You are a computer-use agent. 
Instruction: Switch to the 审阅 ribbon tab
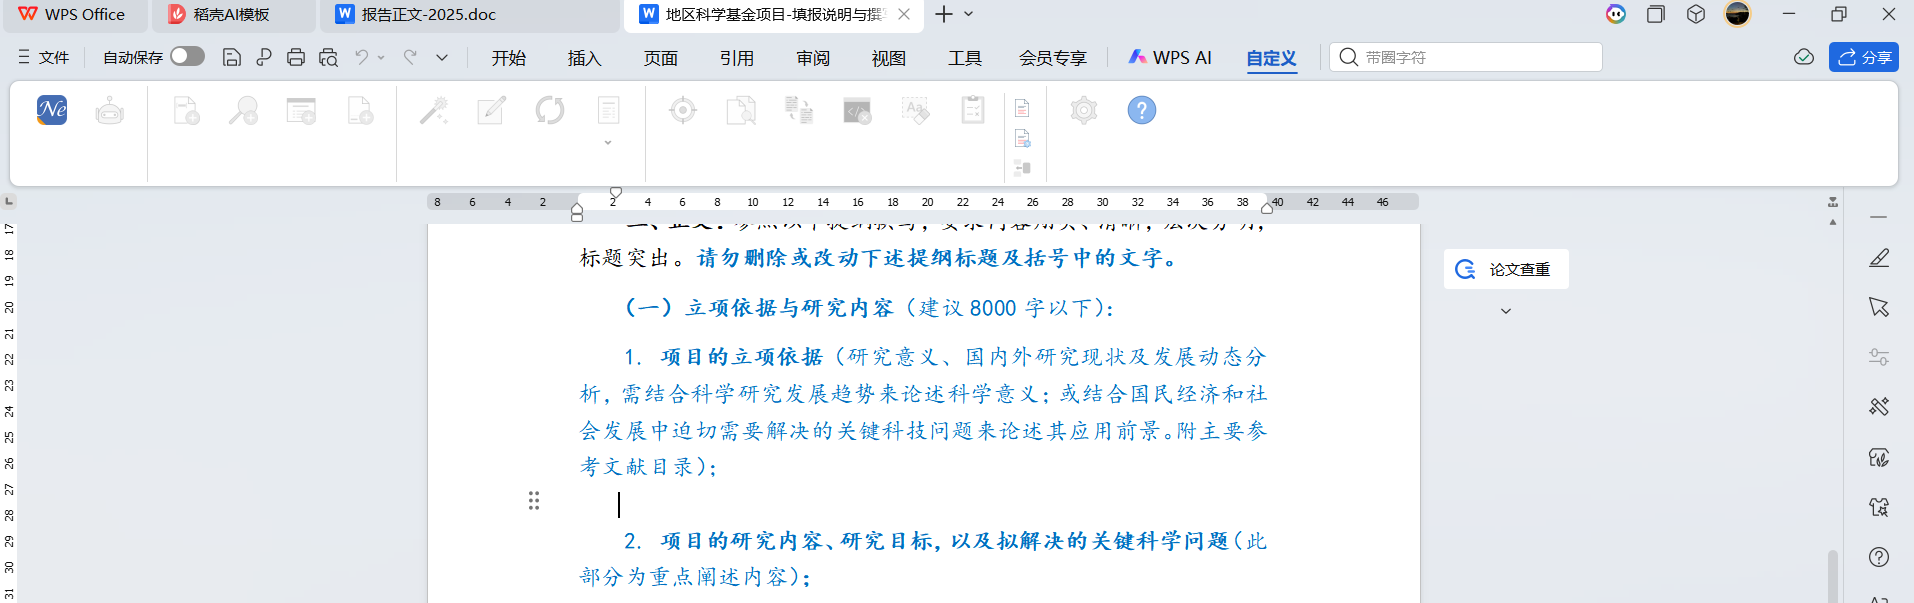point(813,58)
